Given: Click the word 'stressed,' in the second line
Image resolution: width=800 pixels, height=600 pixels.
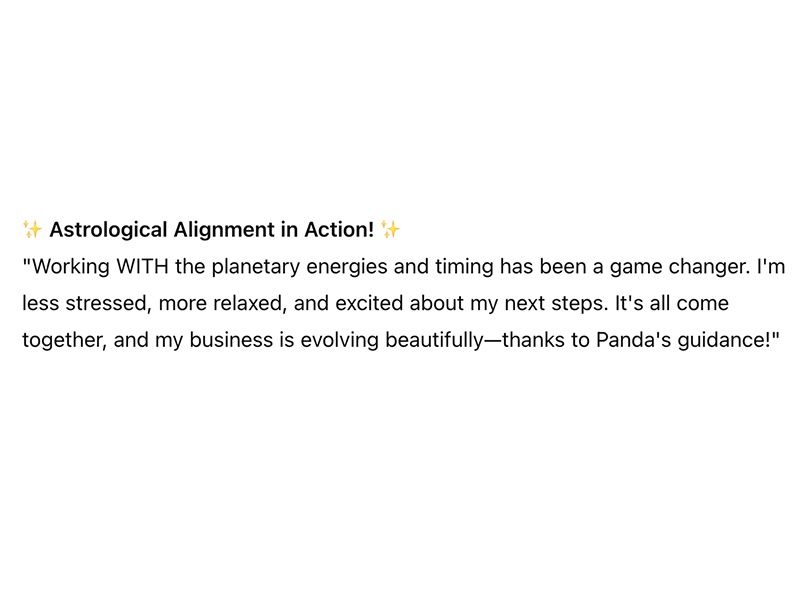Looking at the screenshot, I should (109, 304).
